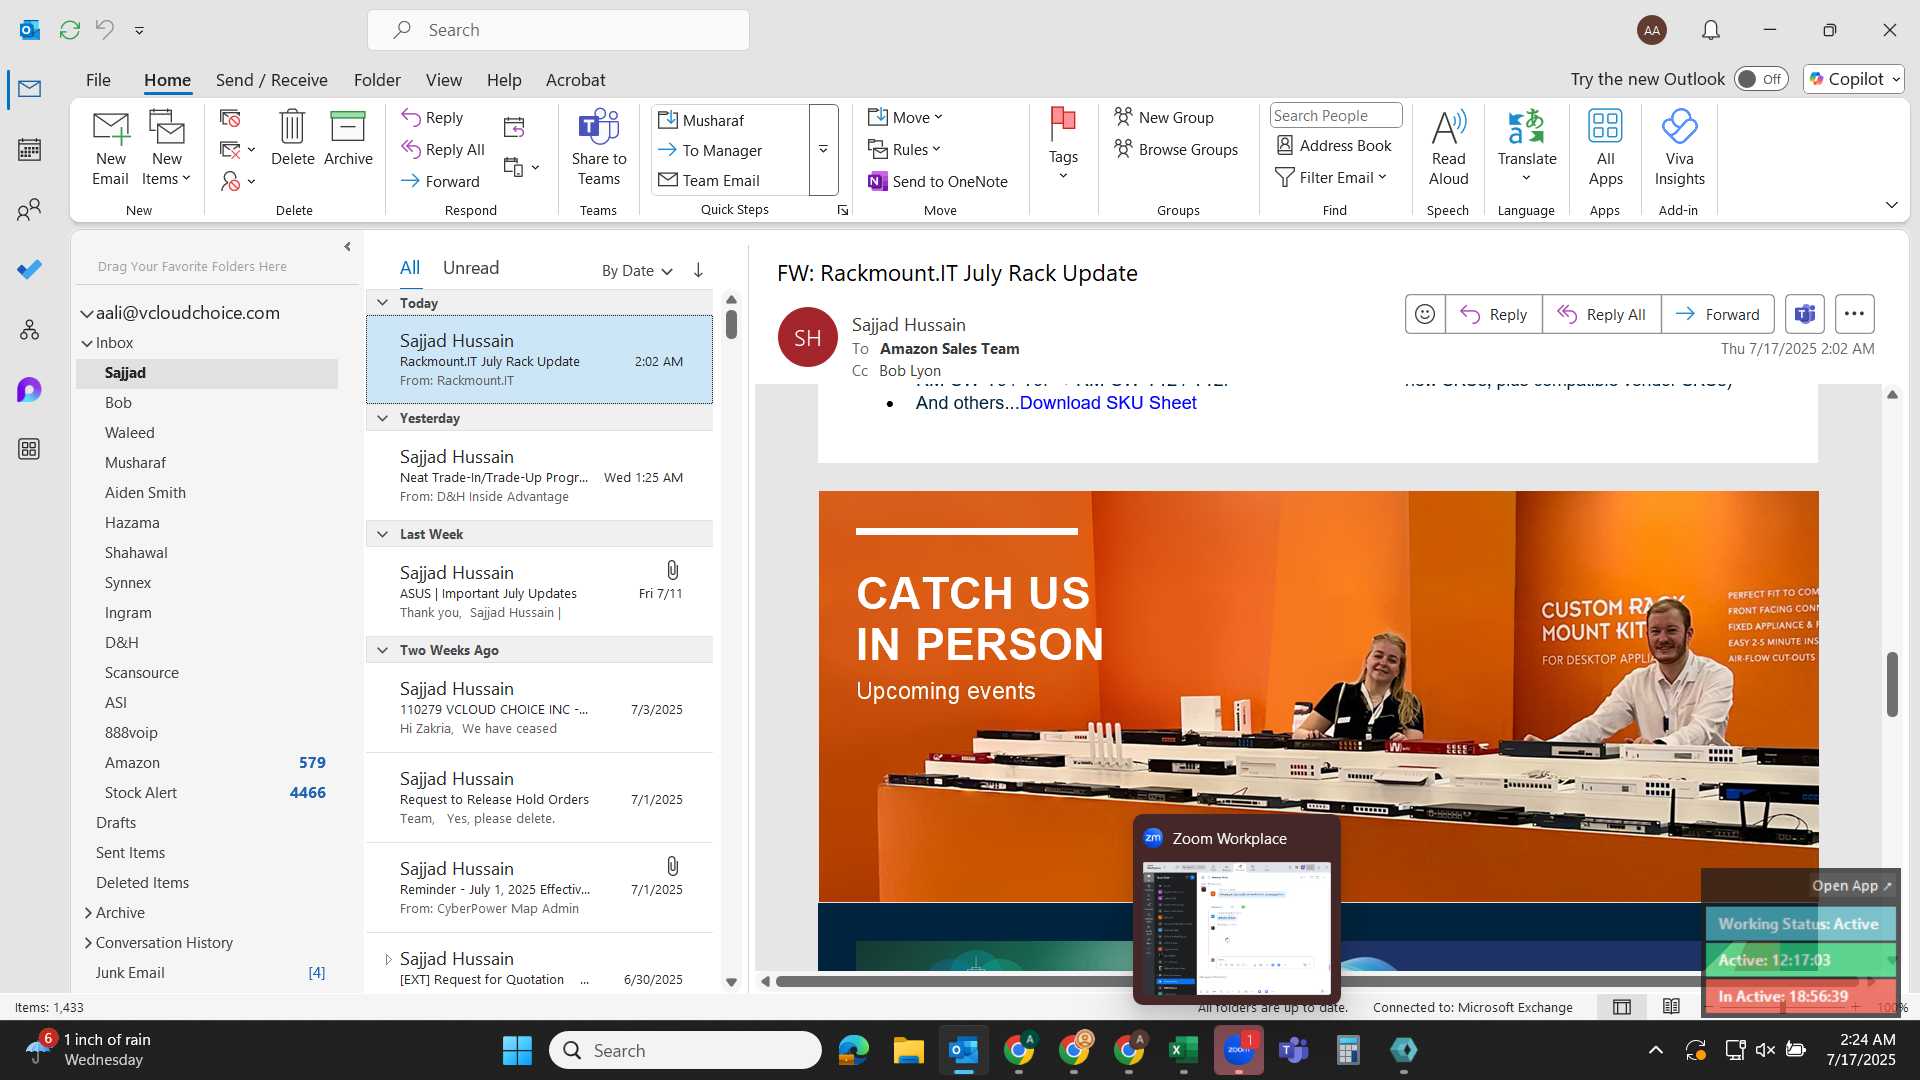Click the Address Book icon
This screenshot has height=1080, width=1920.
tap(1333, 145)
